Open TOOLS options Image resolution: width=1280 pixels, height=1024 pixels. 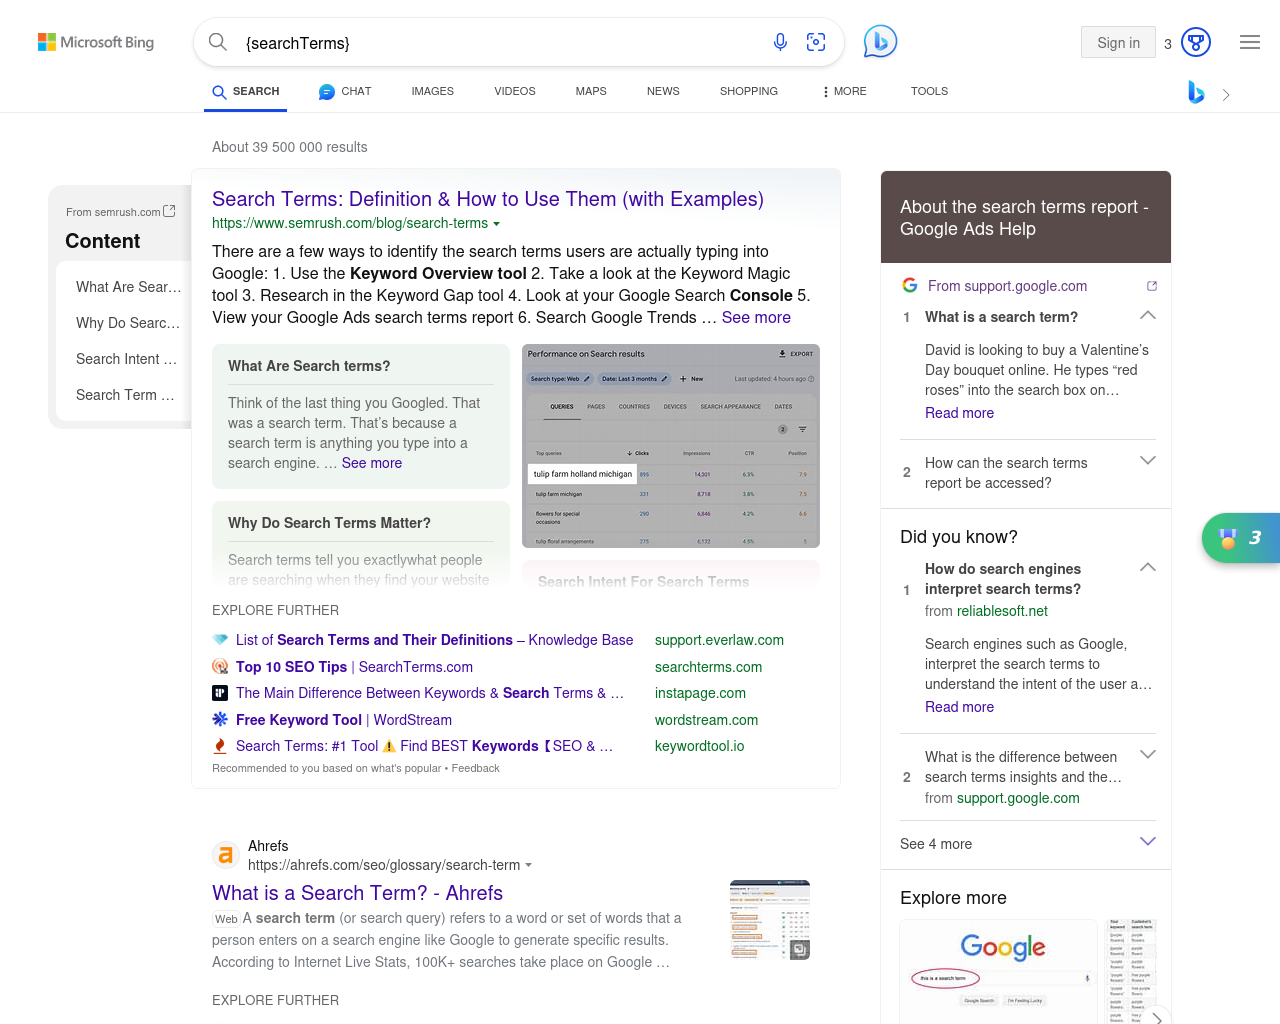pos(929,91)
